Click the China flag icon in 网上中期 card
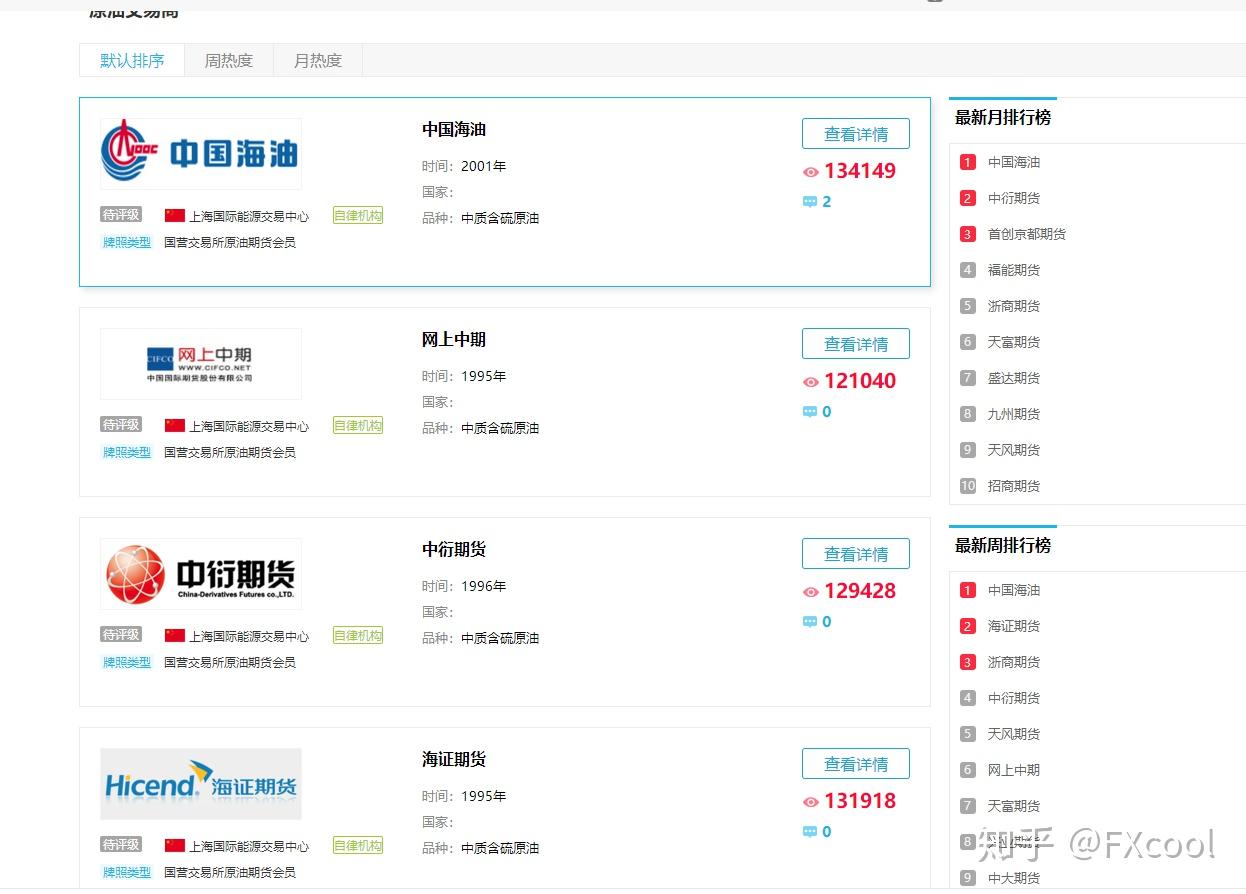The height and width of the screenshot is (894, 1246). click(175, 425)
